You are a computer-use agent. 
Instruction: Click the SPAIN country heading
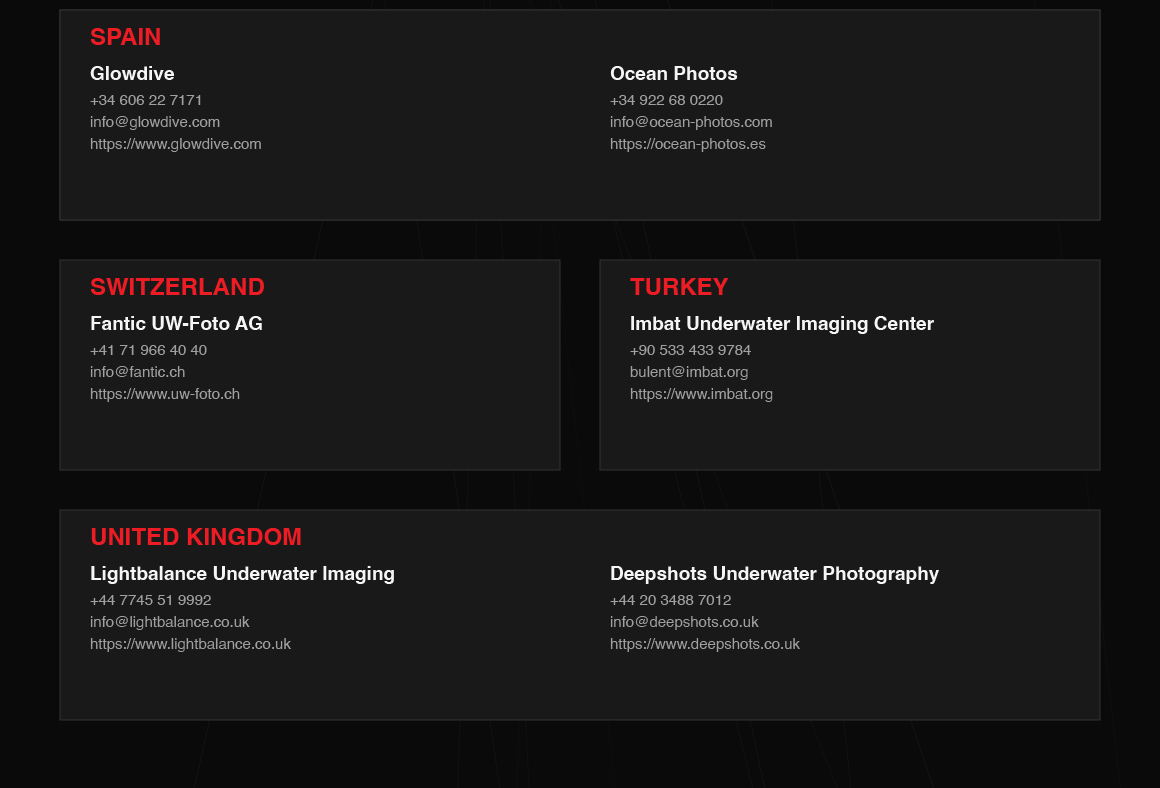point(125,37)
